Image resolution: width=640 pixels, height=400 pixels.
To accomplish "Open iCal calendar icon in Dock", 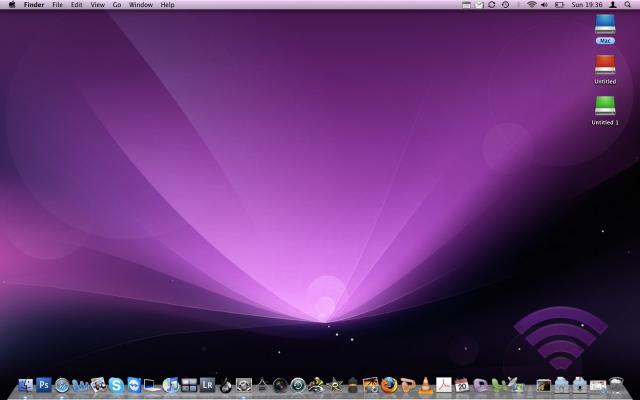I will point(462,385).
